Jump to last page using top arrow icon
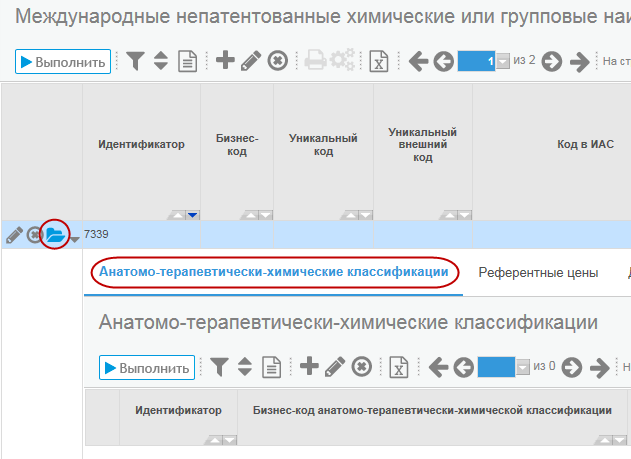The width and height of the screenshot is (631, 459). click(579, 62)
